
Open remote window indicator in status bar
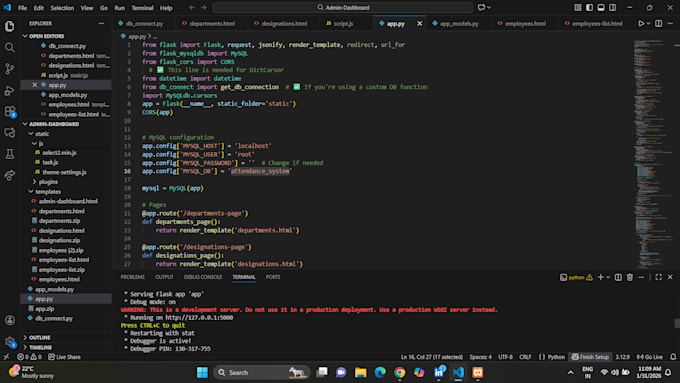(x=6, y=357)
